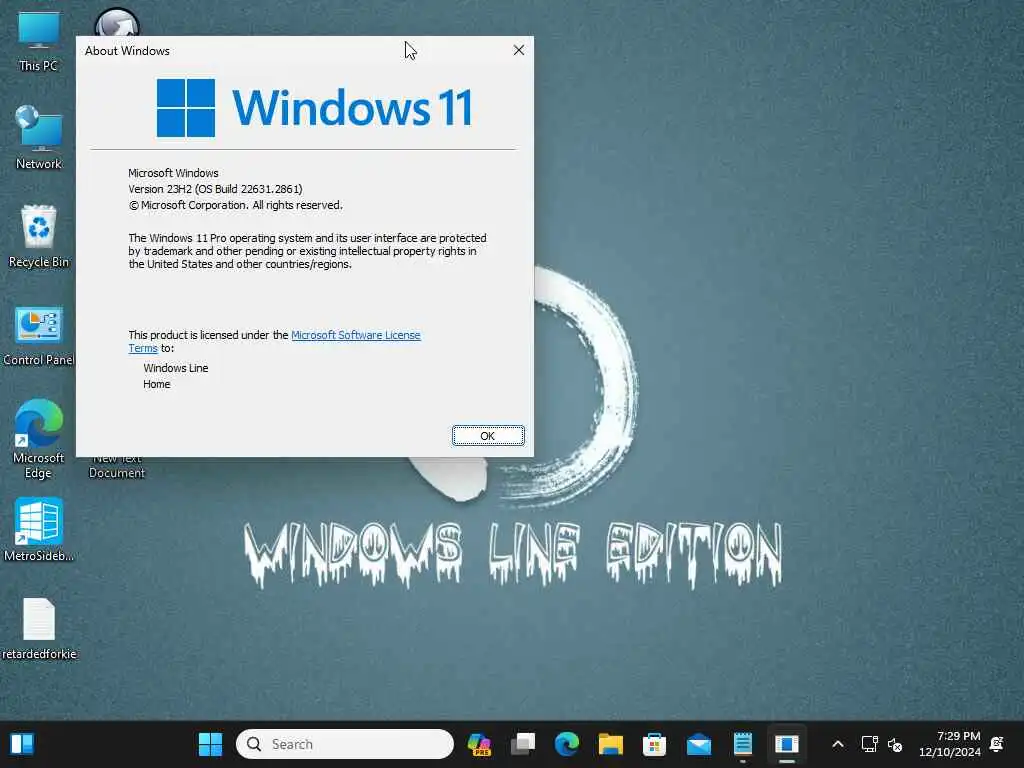
Task: Select the active winver taskbar icon
Action: click(x=787, y=744)
